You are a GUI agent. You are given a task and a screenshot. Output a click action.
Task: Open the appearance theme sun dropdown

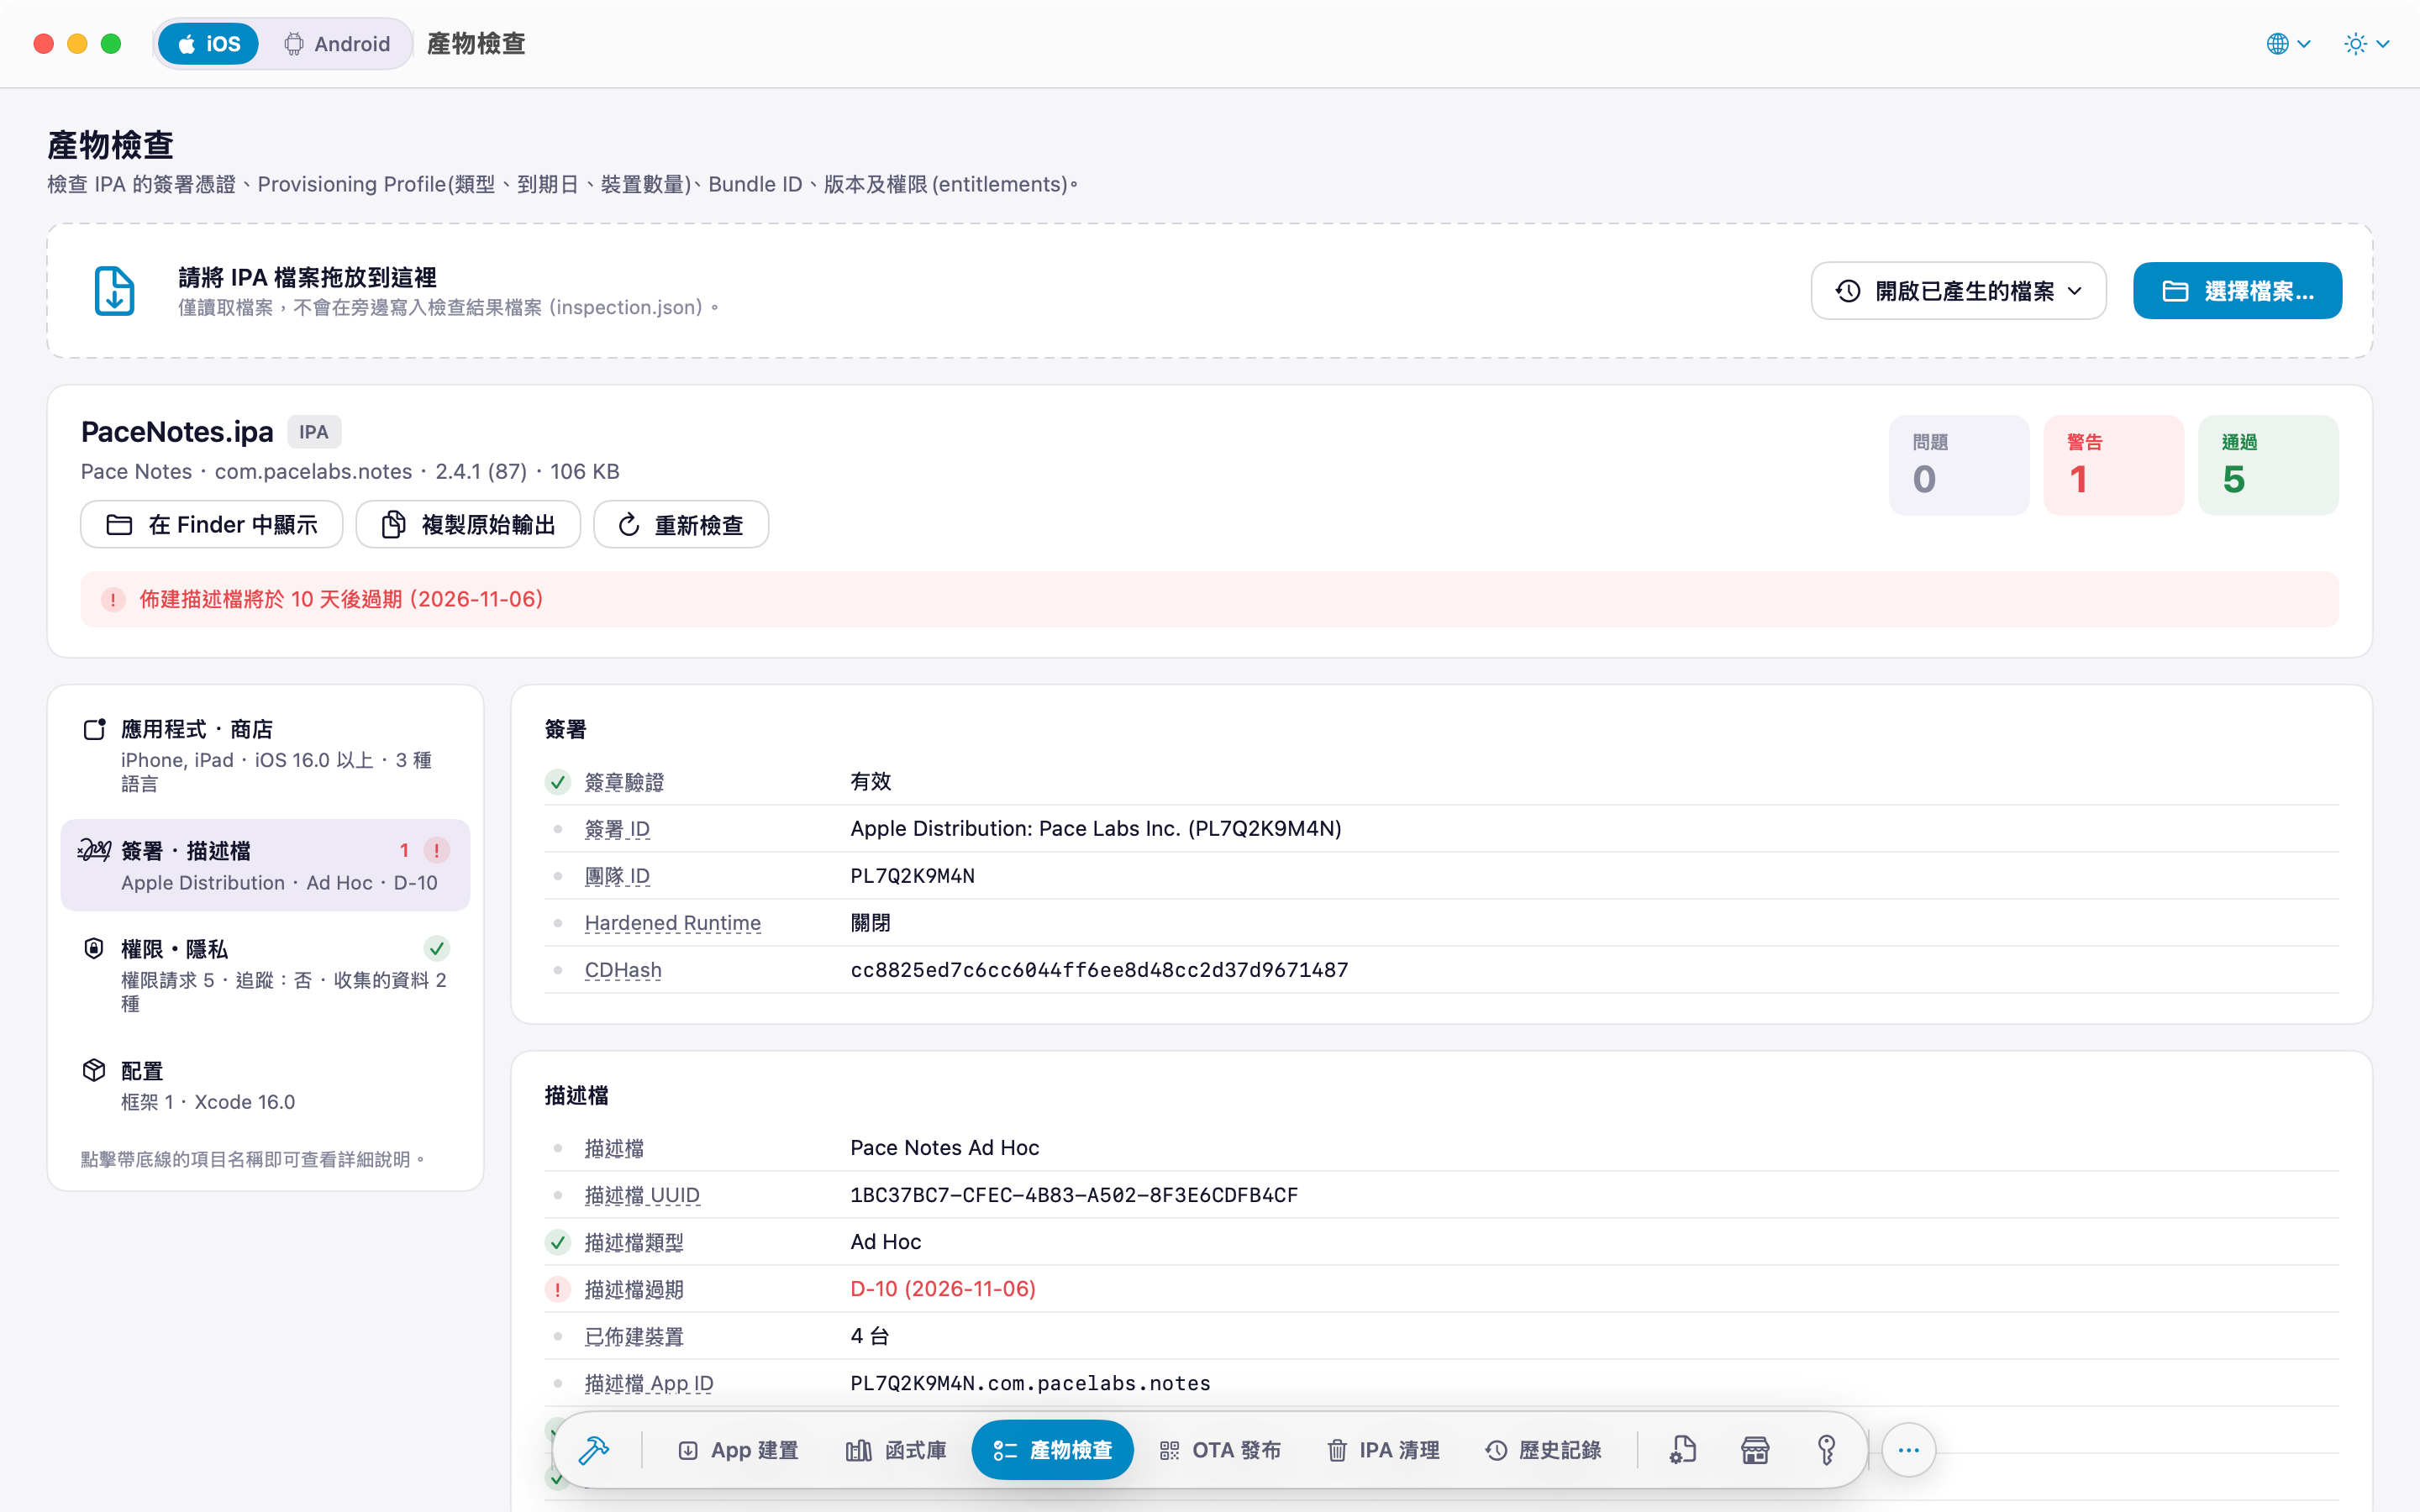click(2366, 44)
